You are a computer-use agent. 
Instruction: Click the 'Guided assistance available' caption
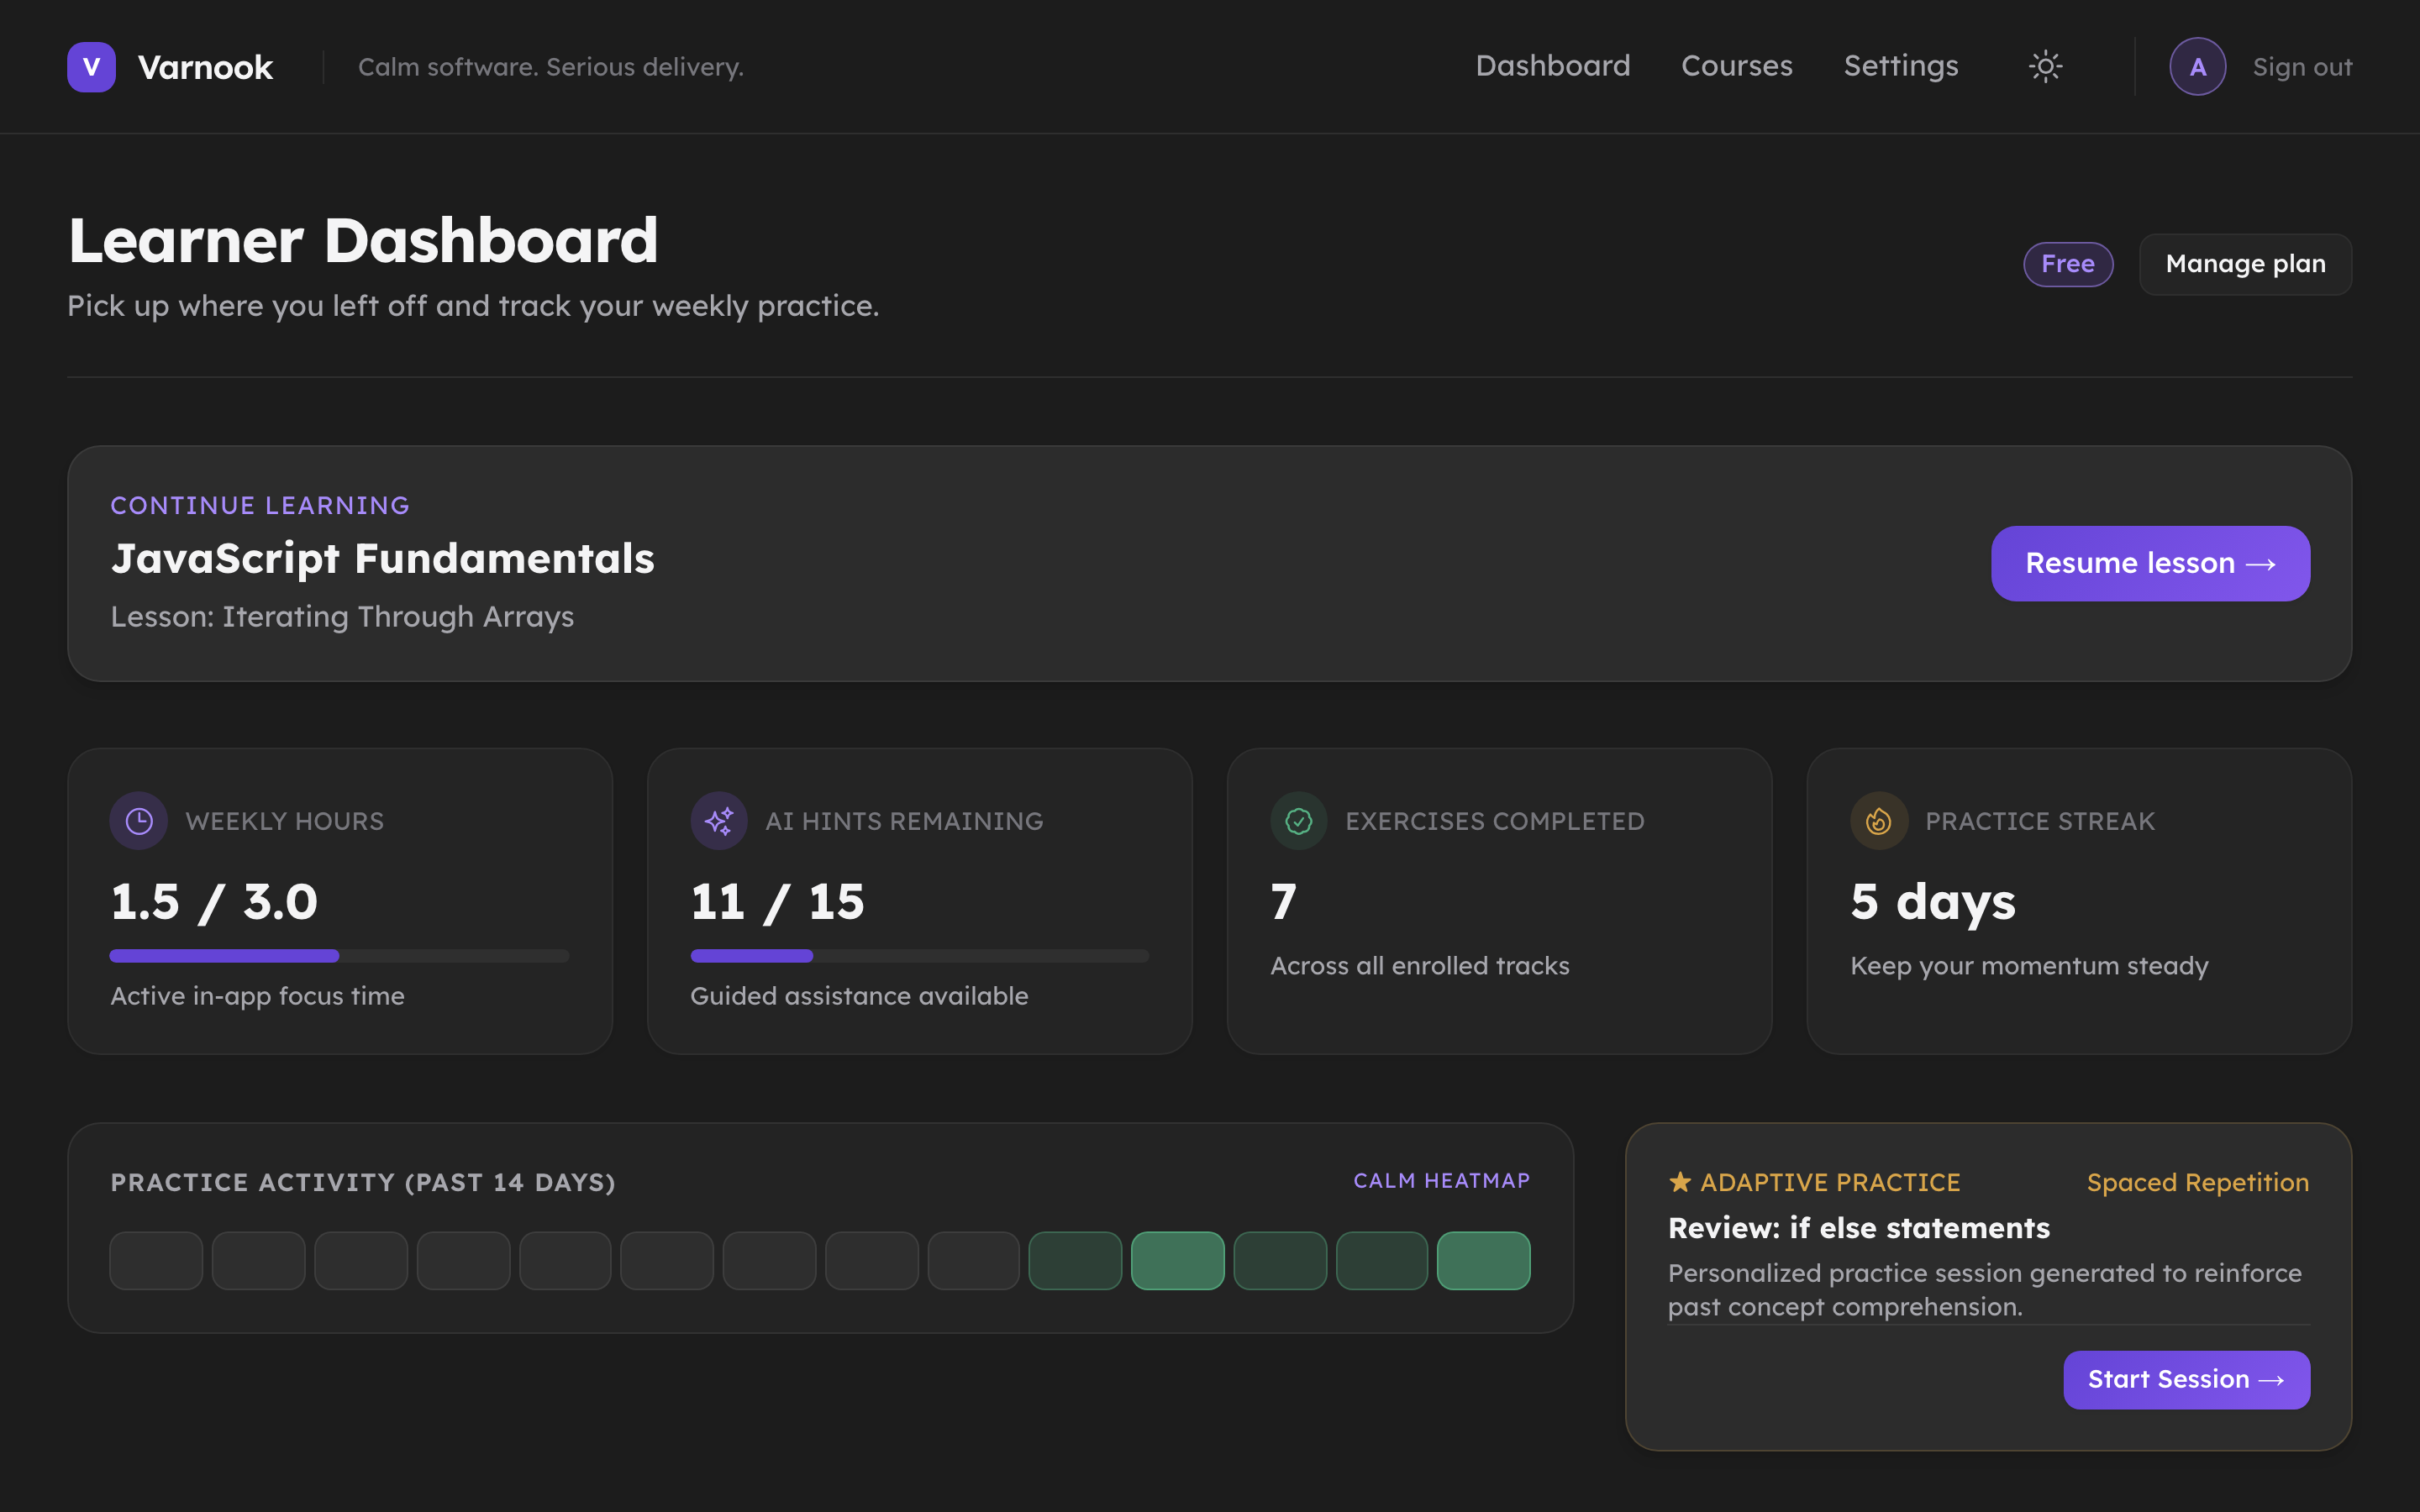[x=859, y=996]
